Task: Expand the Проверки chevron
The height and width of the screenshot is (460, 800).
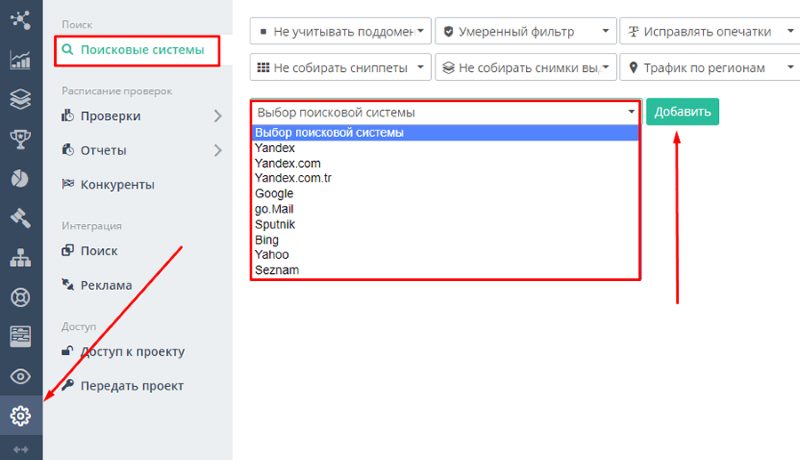Action: [218, 116]
